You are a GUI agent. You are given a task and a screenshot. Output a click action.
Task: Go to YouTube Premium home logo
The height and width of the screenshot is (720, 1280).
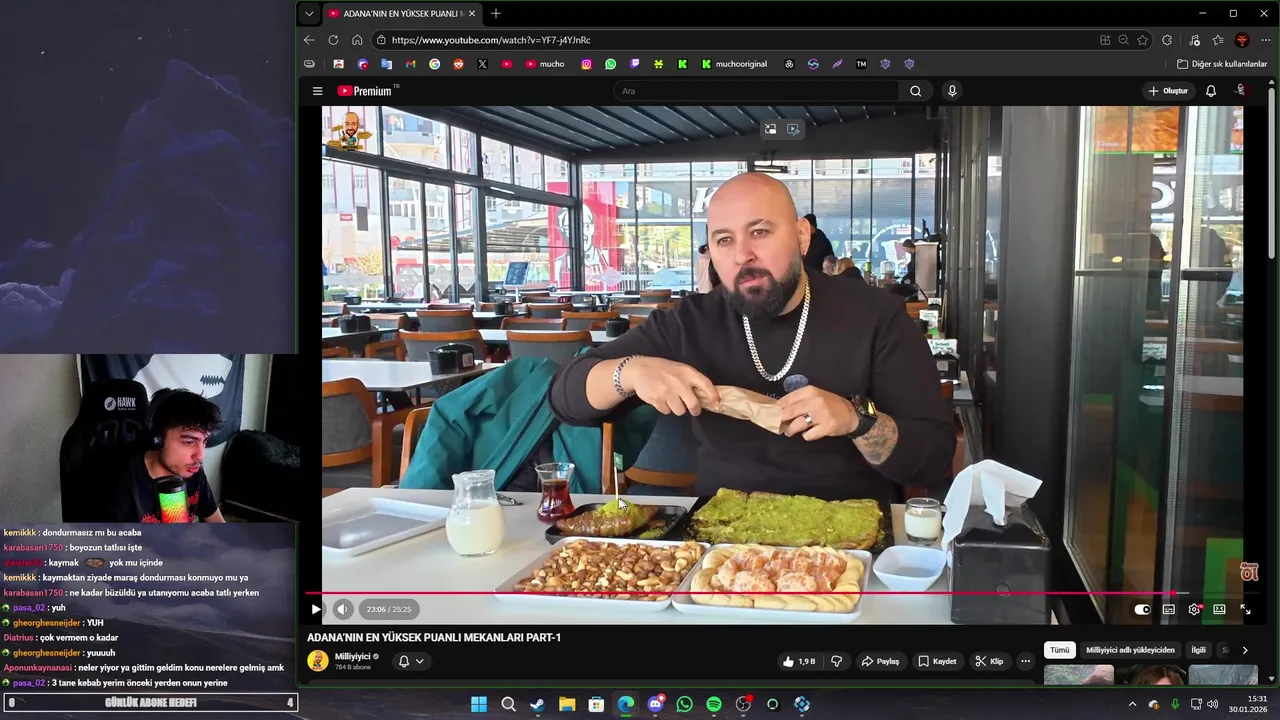pos(366,91)
